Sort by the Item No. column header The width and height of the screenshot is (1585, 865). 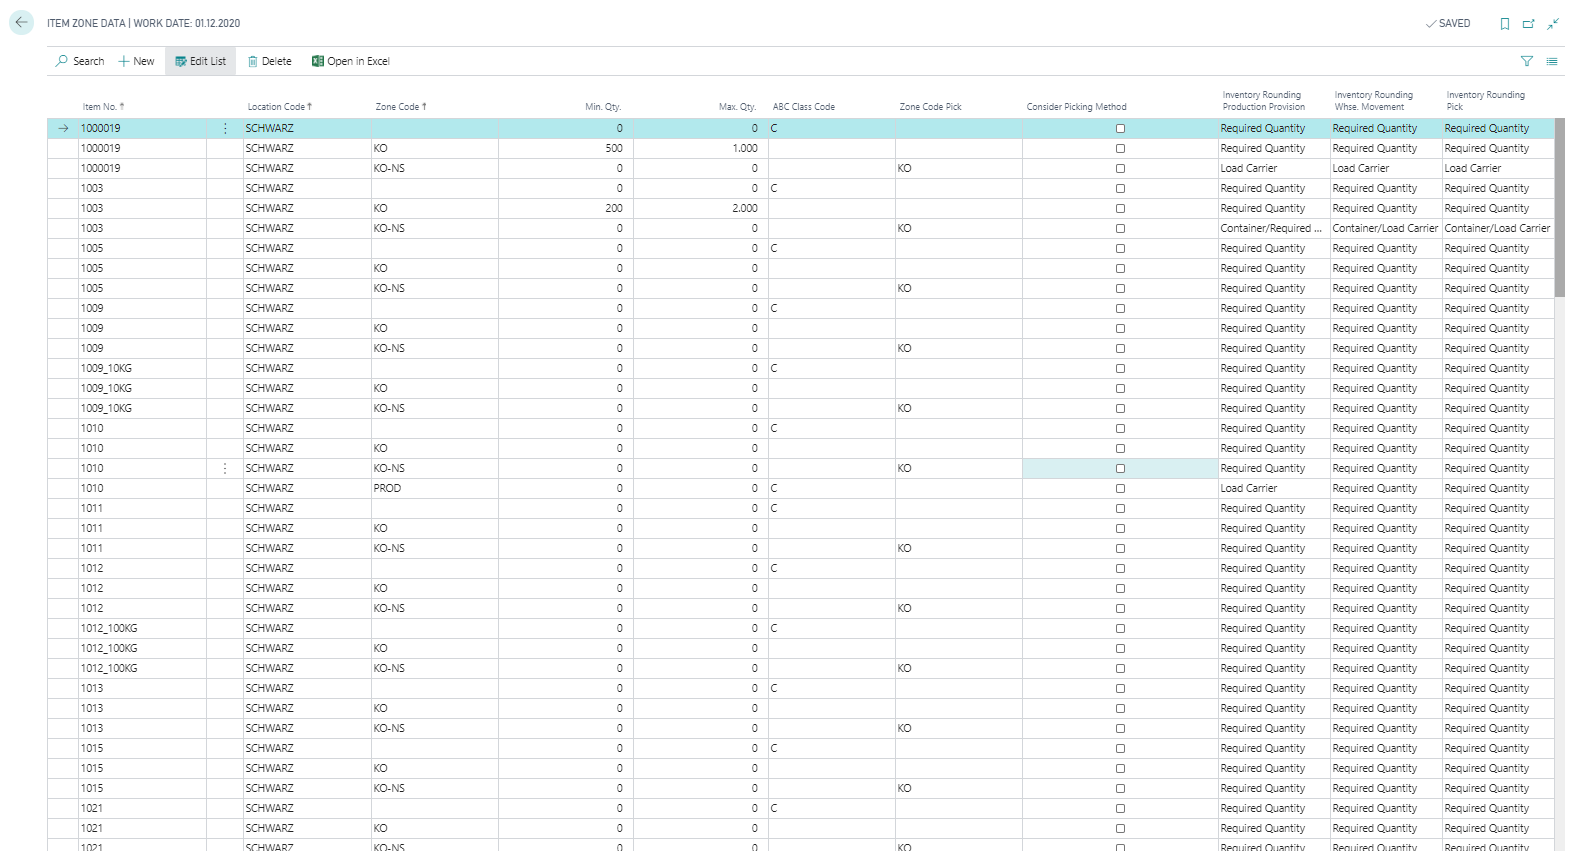(x=103, y=106)
